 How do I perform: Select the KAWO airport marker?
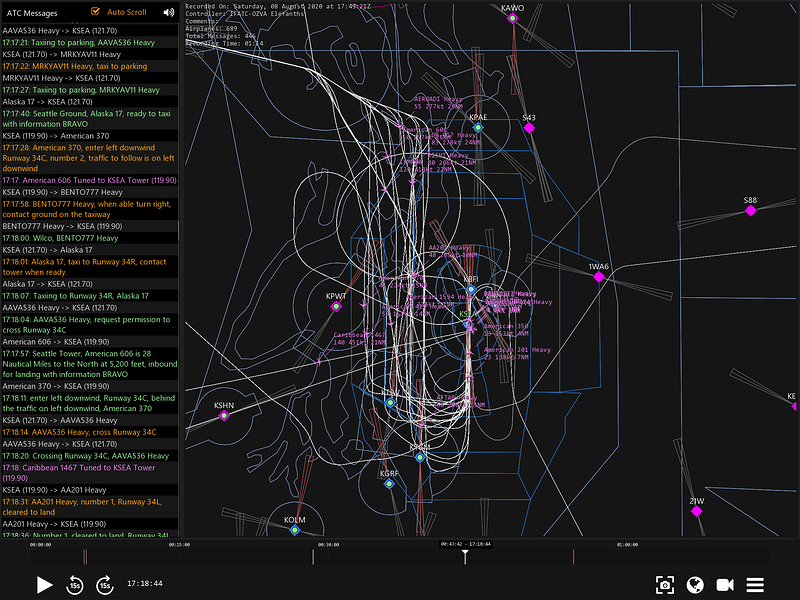(x=512, y=18)
